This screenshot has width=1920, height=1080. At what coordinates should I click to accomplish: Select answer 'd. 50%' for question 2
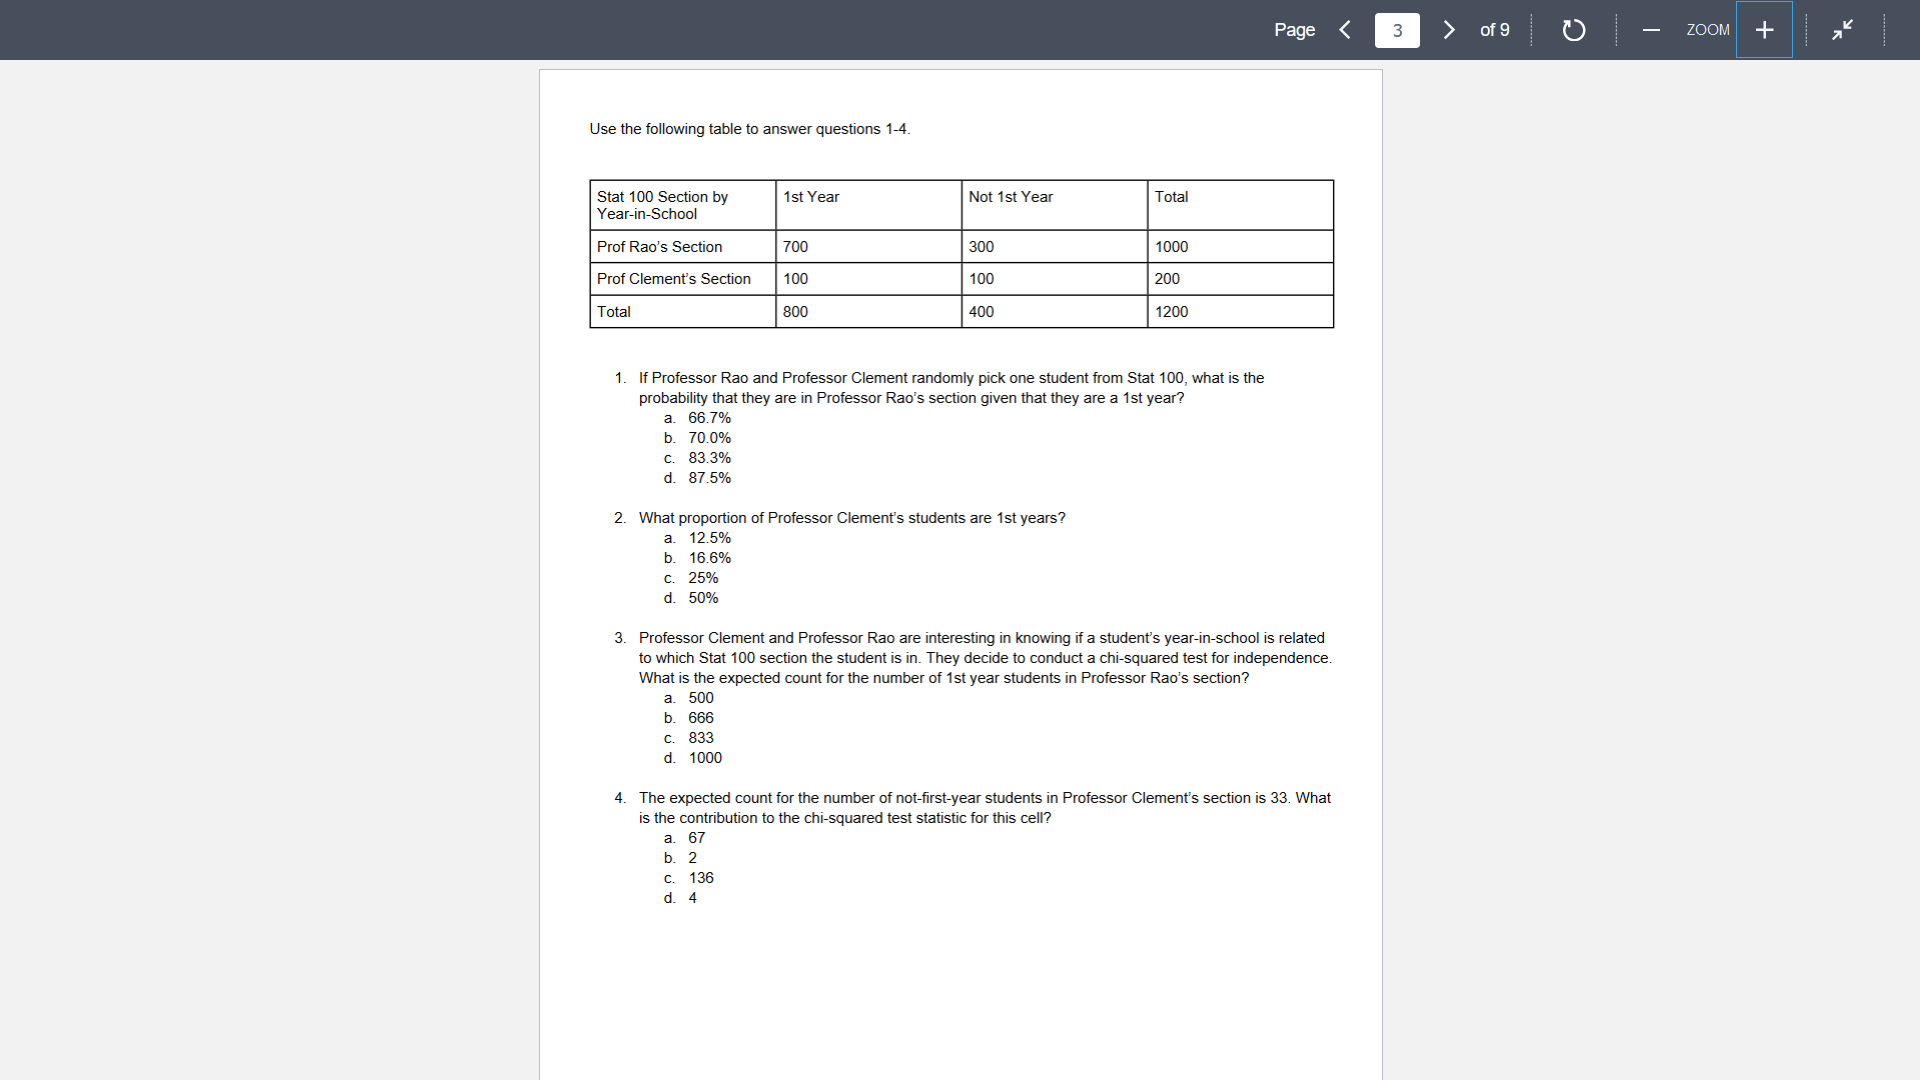[703, 597]
